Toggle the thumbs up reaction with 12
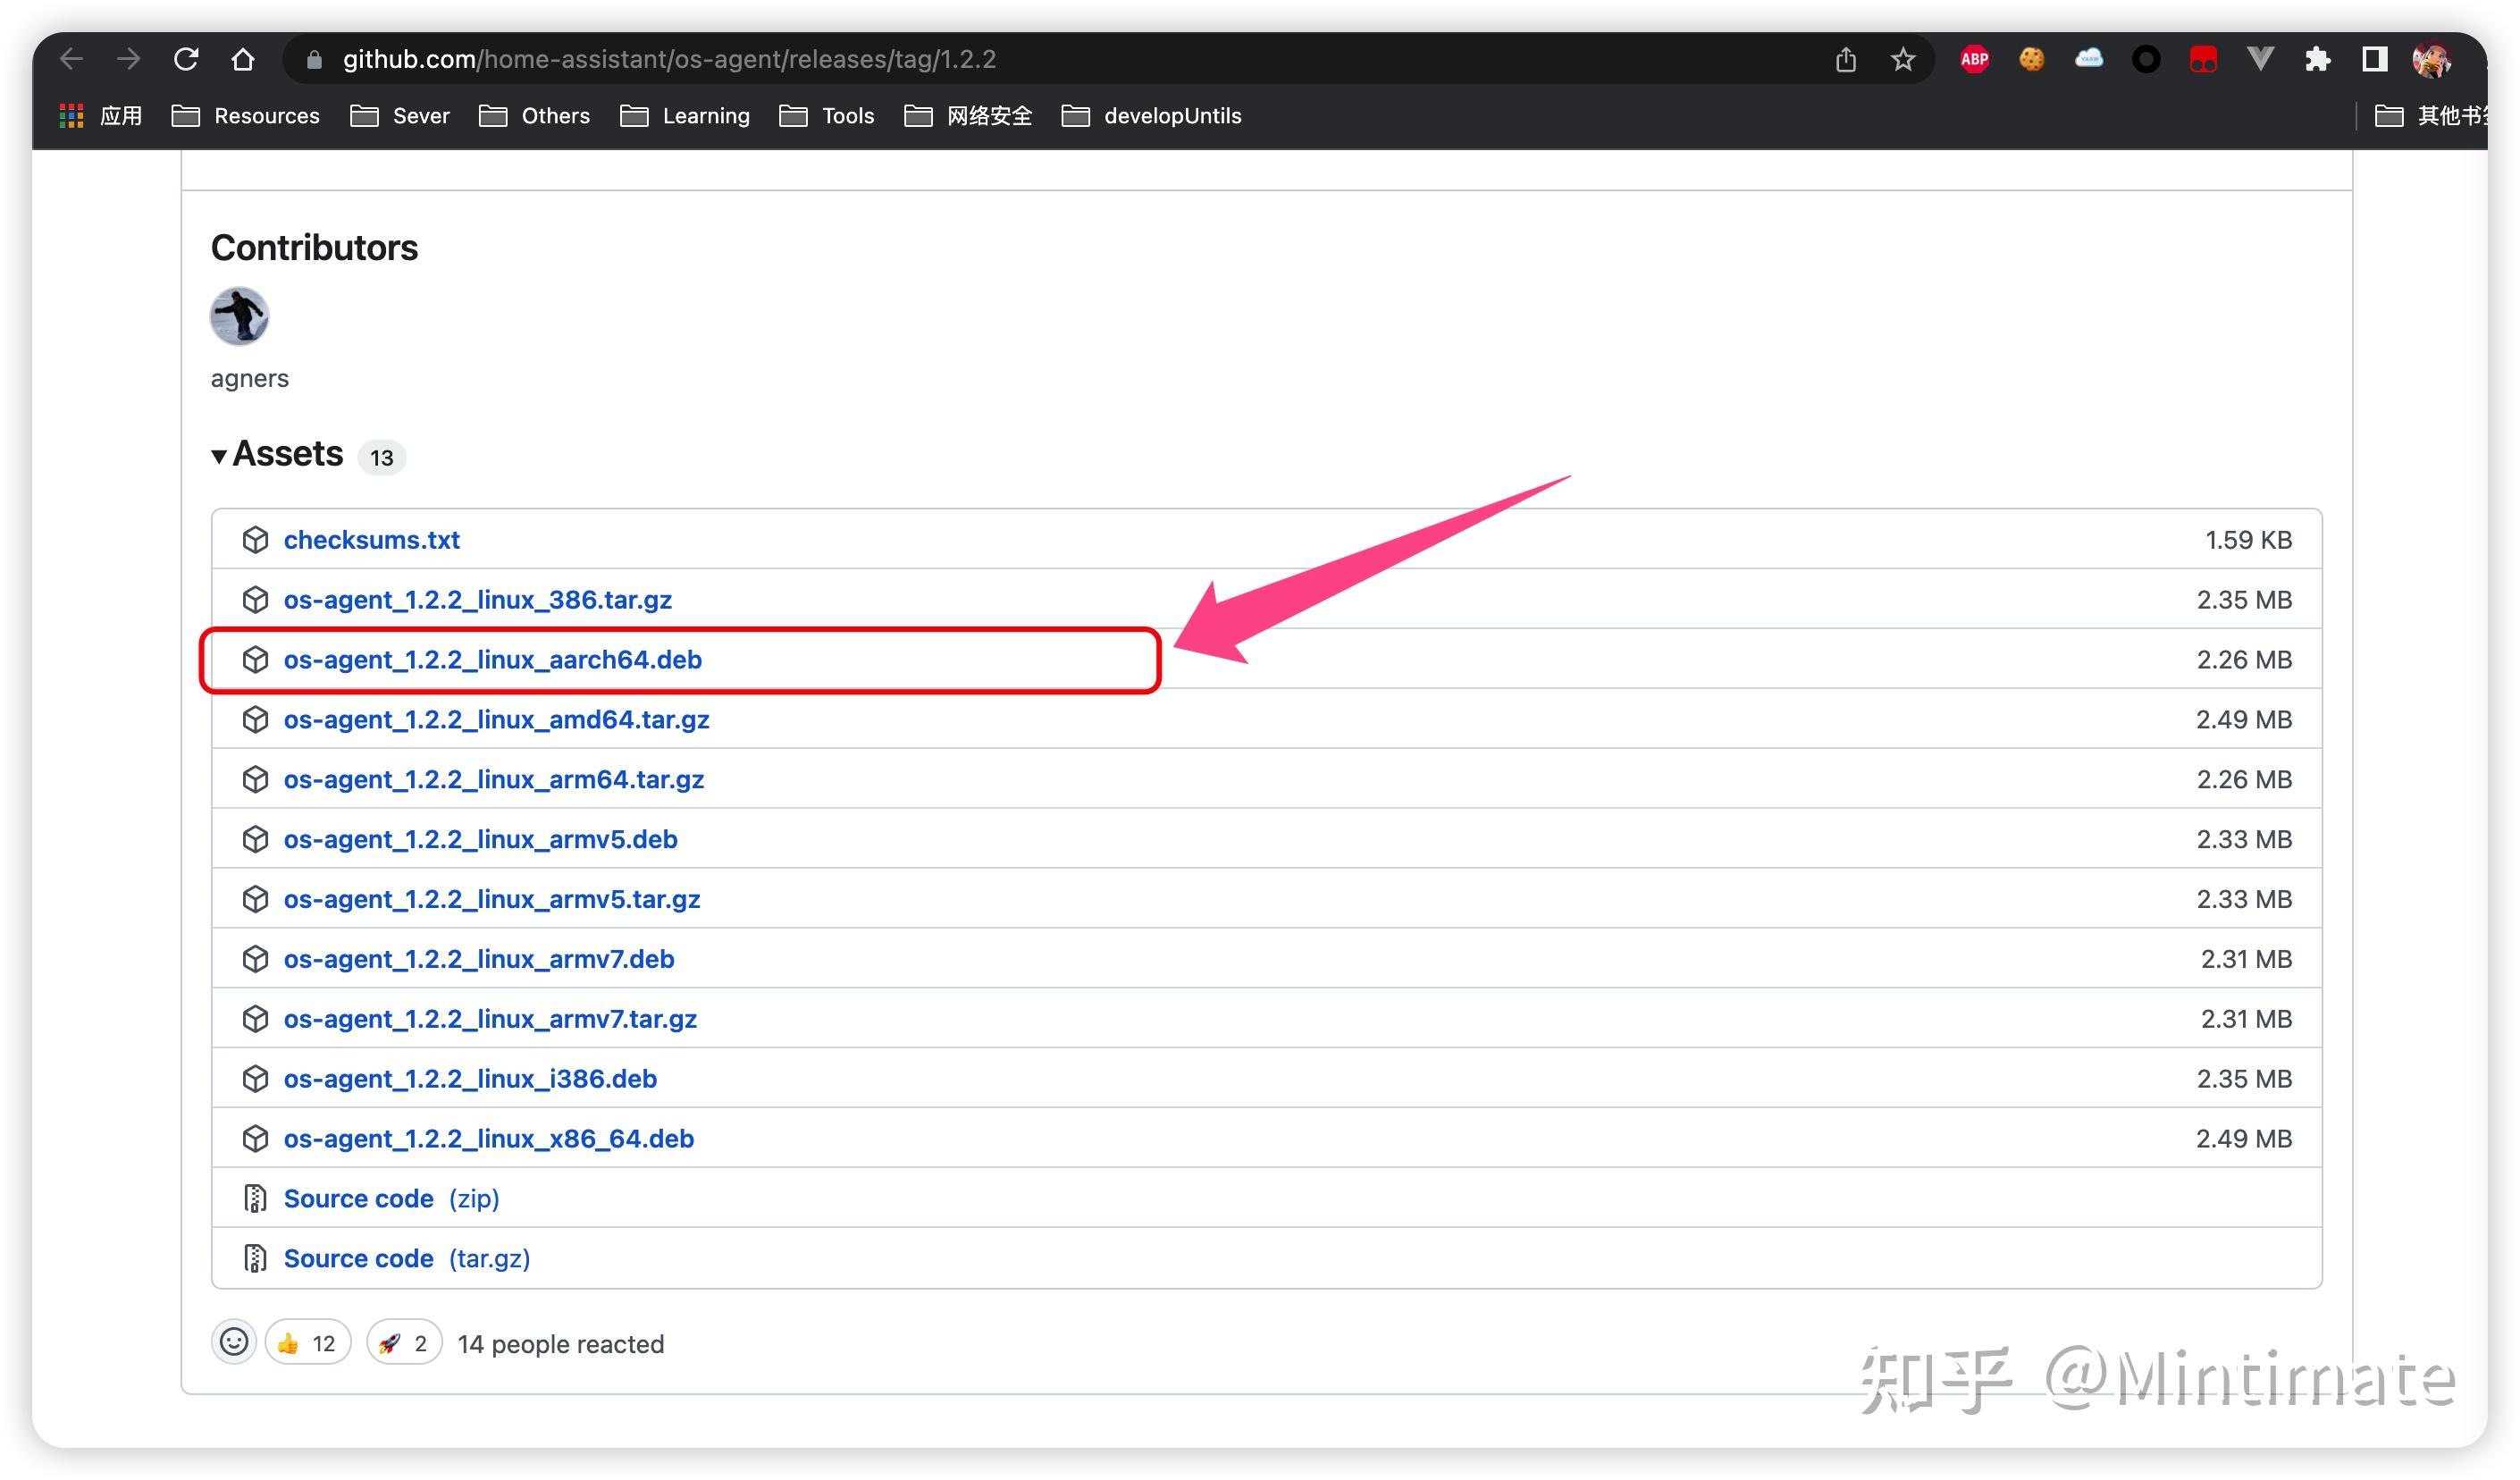This screenshot has width=2520, height=1480. pos(307,1343)
